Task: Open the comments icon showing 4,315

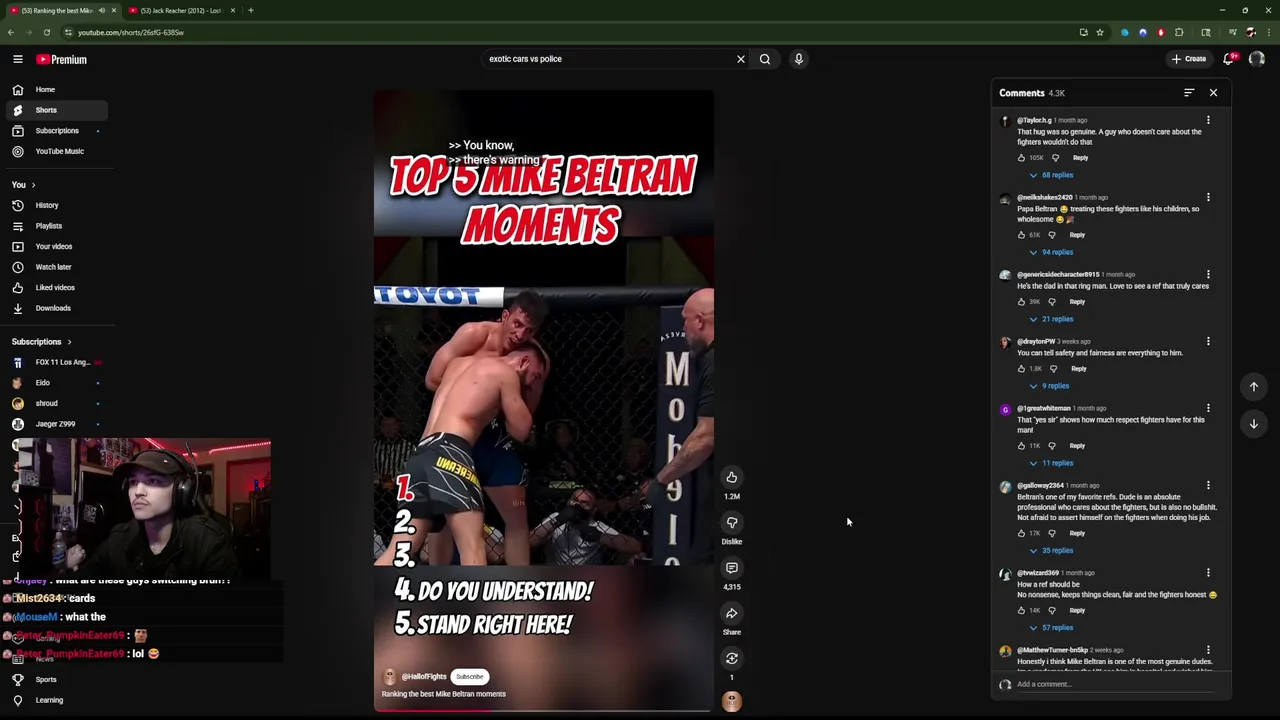Action: click(x=732, y=567)
